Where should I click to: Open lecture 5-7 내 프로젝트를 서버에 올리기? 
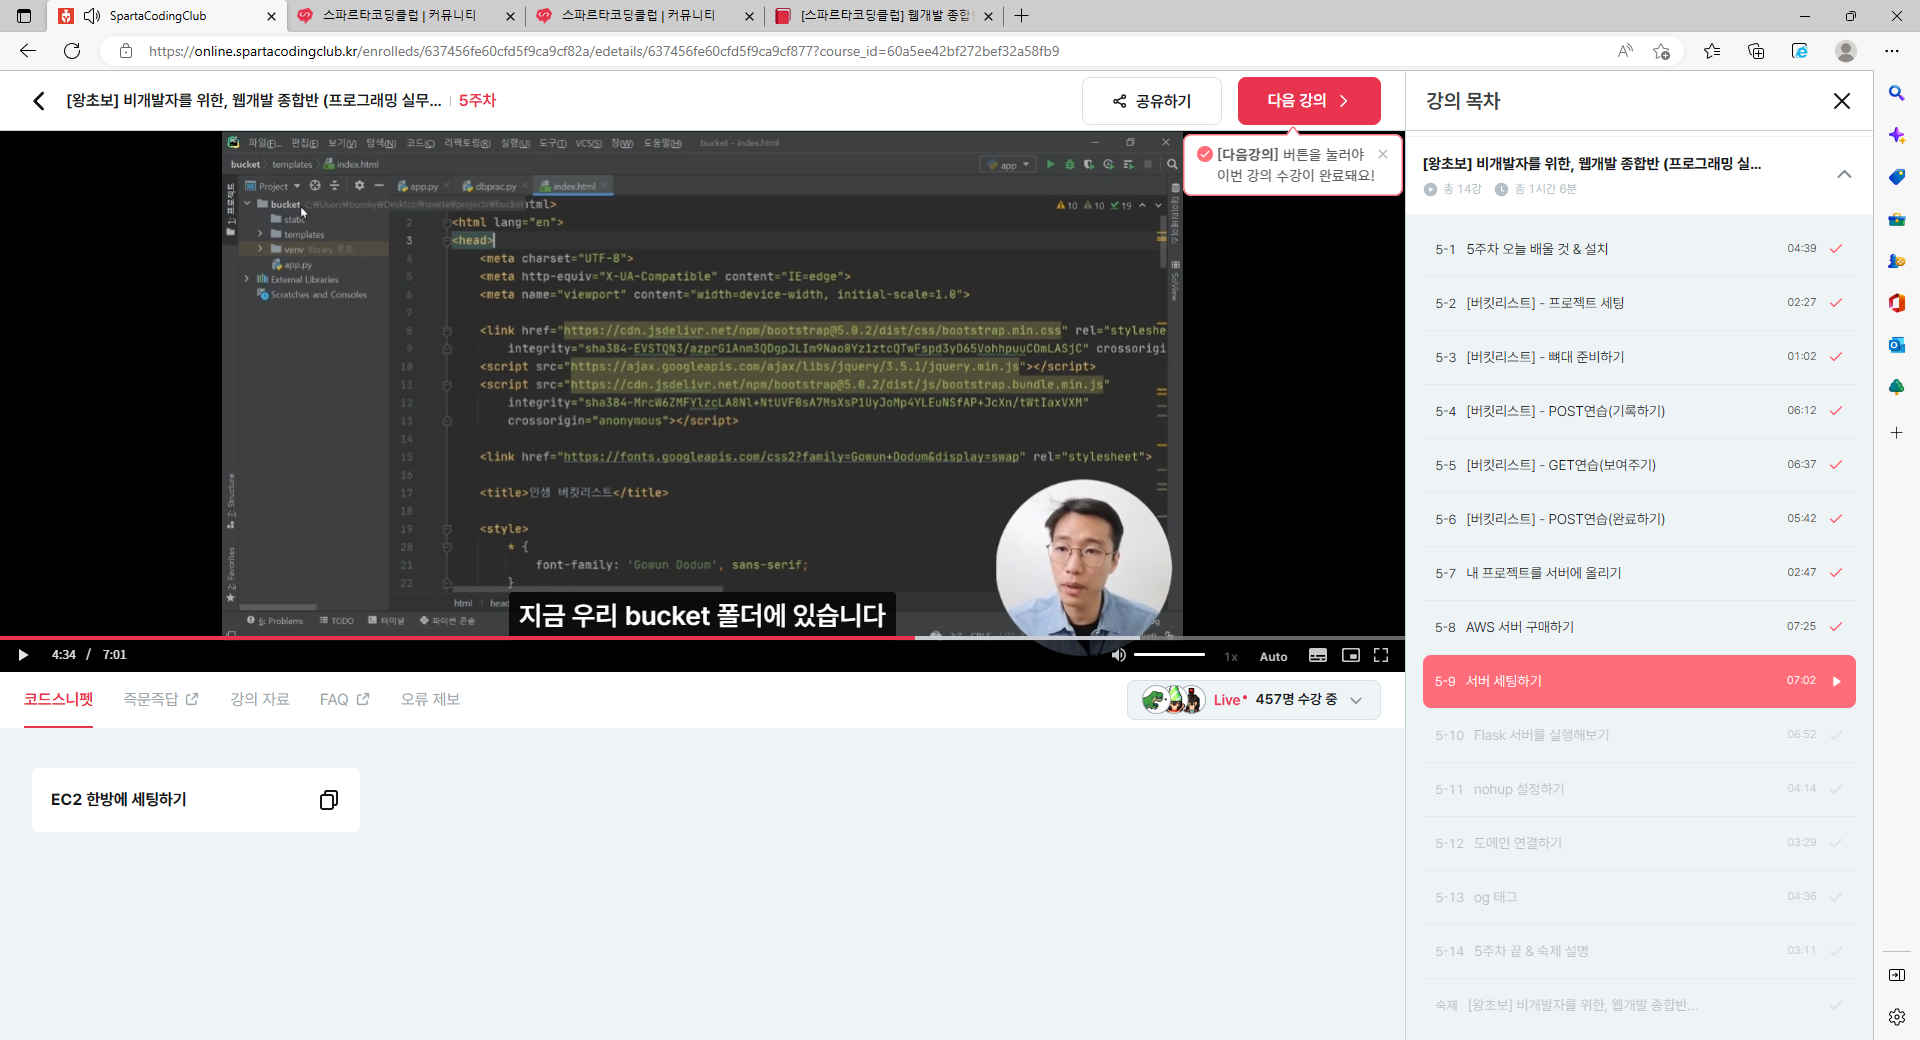click(x=1639, y=573)
